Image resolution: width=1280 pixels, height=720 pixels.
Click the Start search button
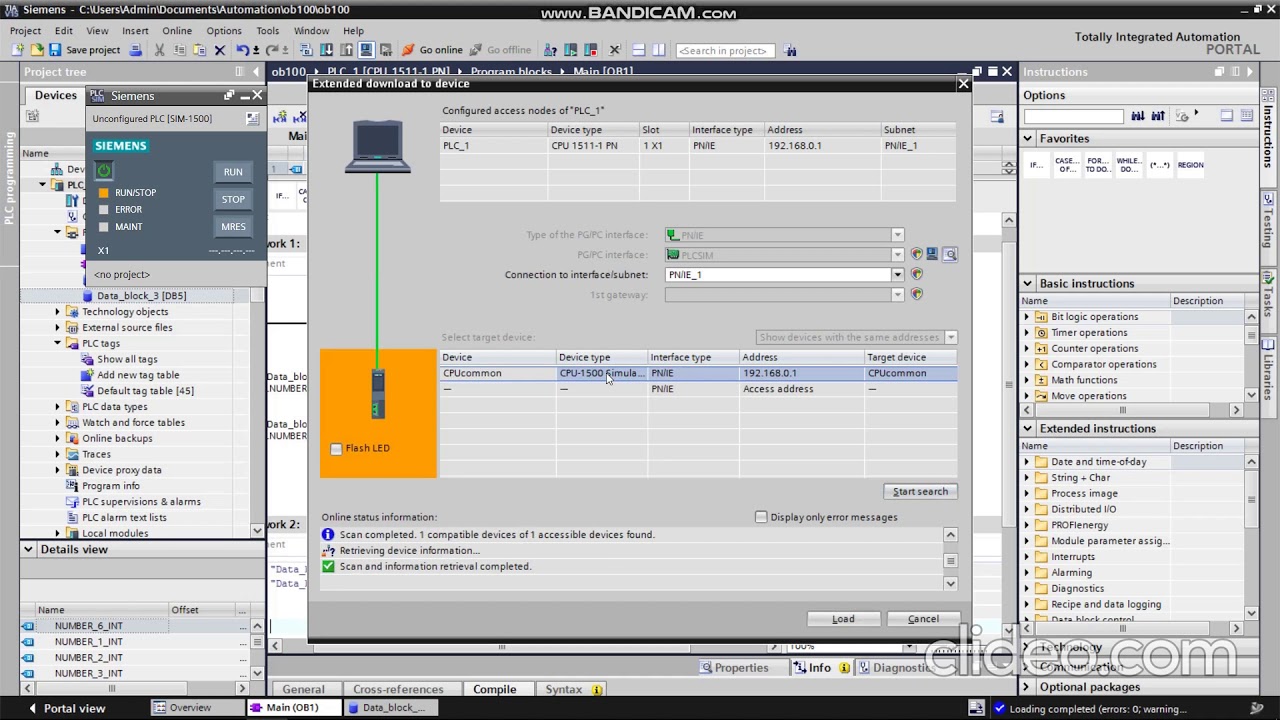[920, 491]
